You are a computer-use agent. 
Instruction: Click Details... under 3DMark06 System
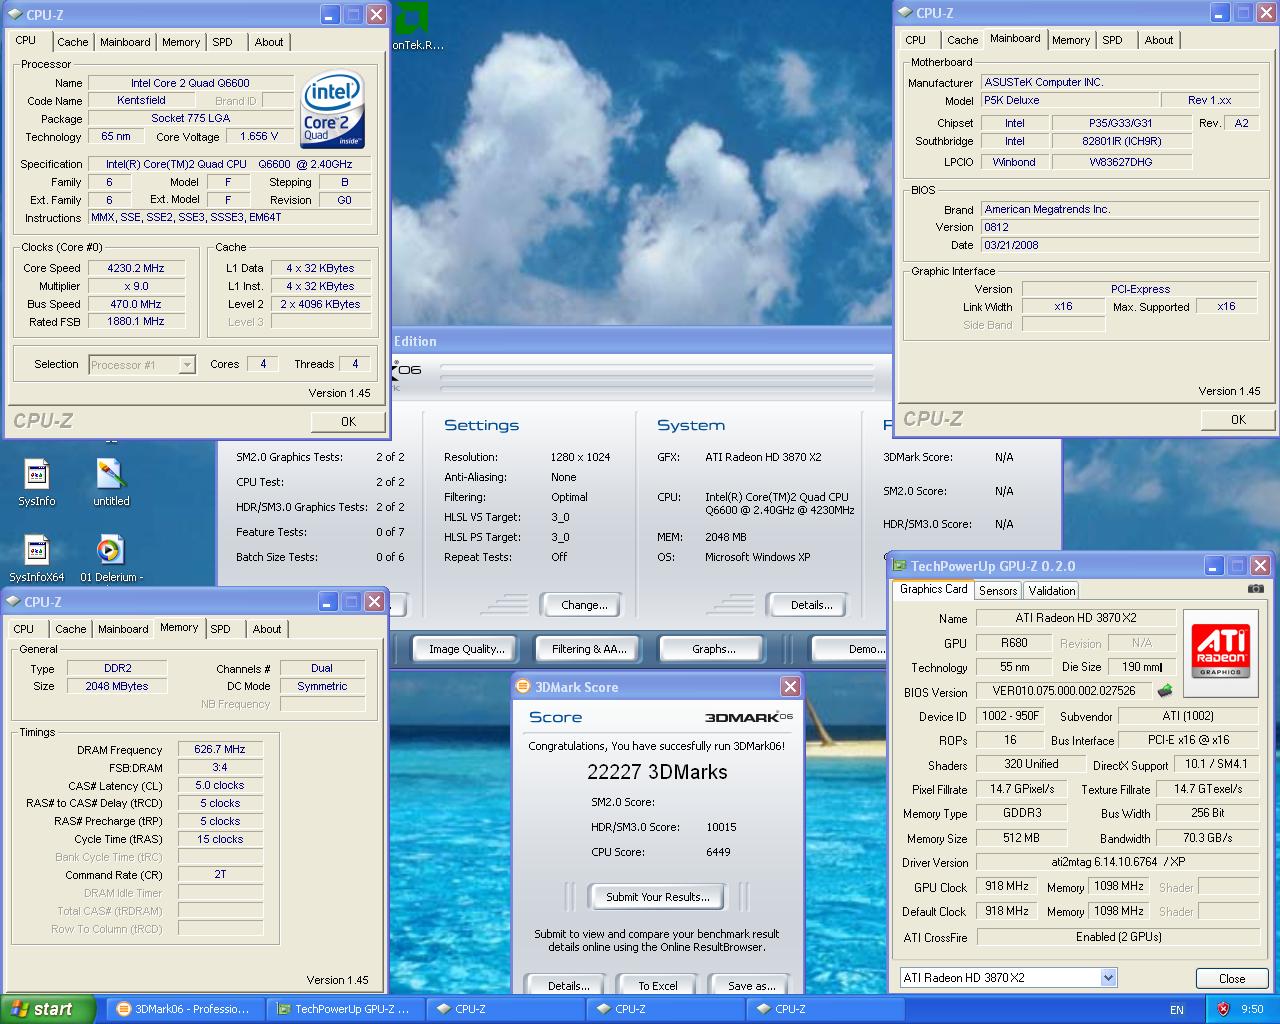coord(811,605)
